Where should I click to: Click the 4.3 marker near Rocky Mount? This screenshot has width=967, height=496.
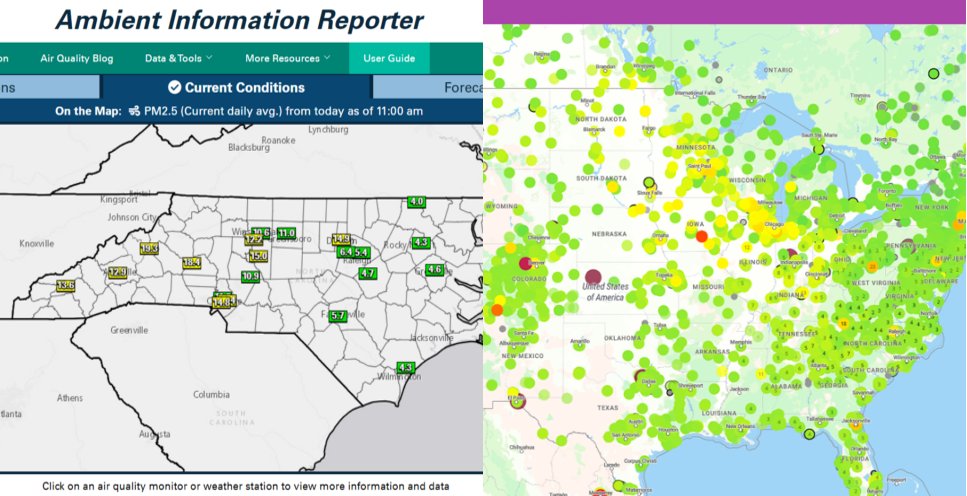click(421, 242)
